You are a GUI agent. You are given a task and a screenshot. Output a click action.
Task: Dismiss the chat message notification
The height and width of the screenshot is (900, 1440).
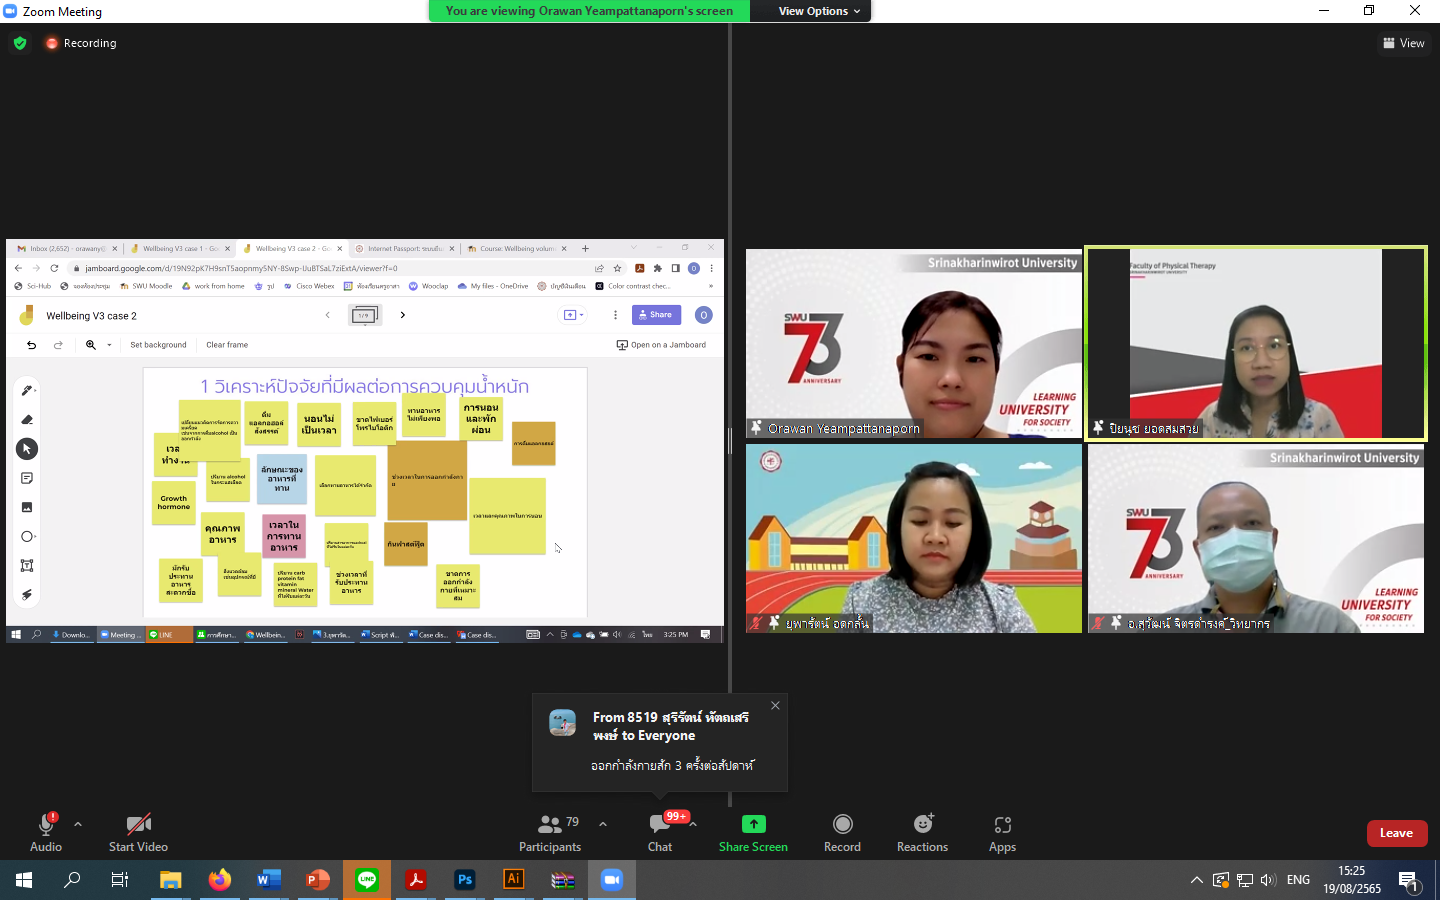(775, 705)
